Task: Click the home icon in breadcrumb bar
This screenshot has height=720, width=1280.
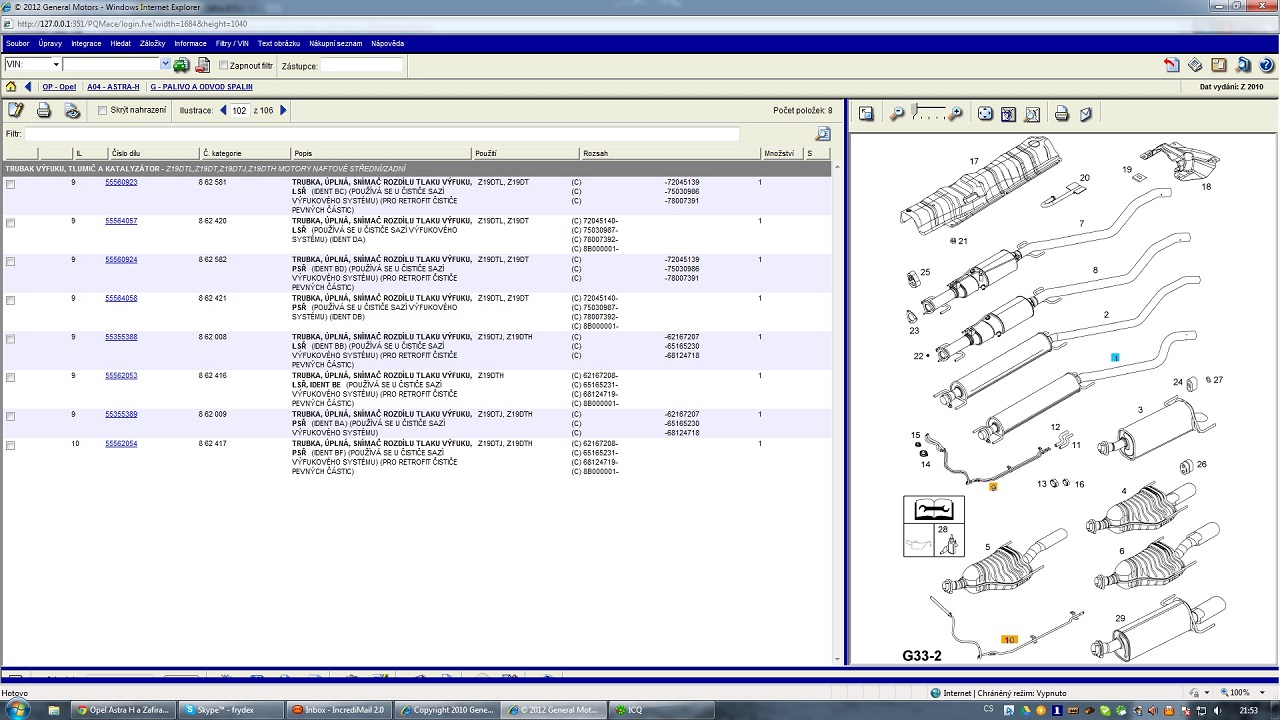Action: click(x=11, y=87)
